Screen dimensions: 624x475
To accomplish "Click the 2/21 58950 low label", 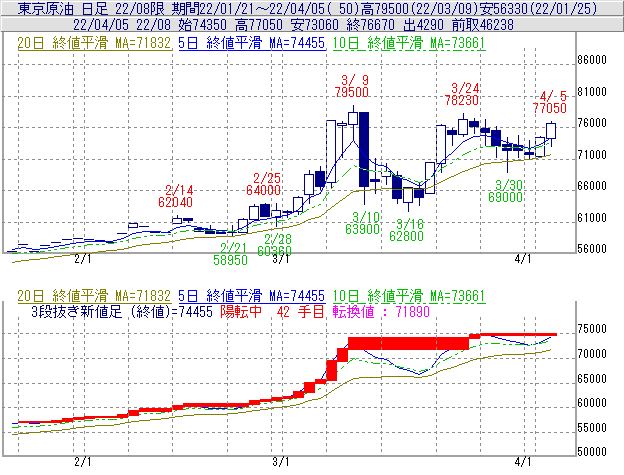I will pyautogui.click(x=230, y=254).
